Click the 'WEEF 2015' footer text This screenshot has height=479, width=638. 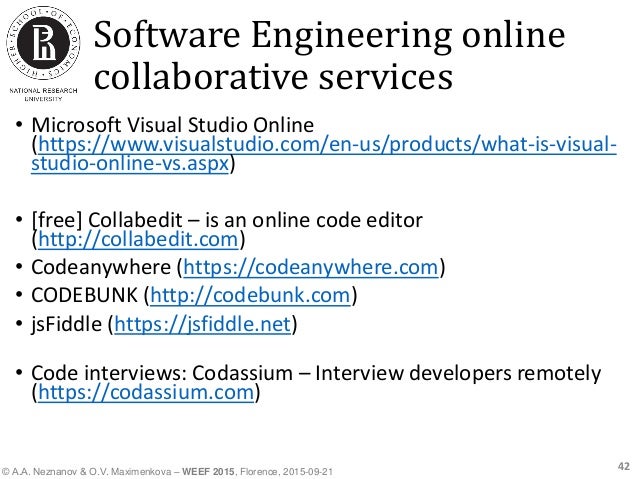click(208, 472)
